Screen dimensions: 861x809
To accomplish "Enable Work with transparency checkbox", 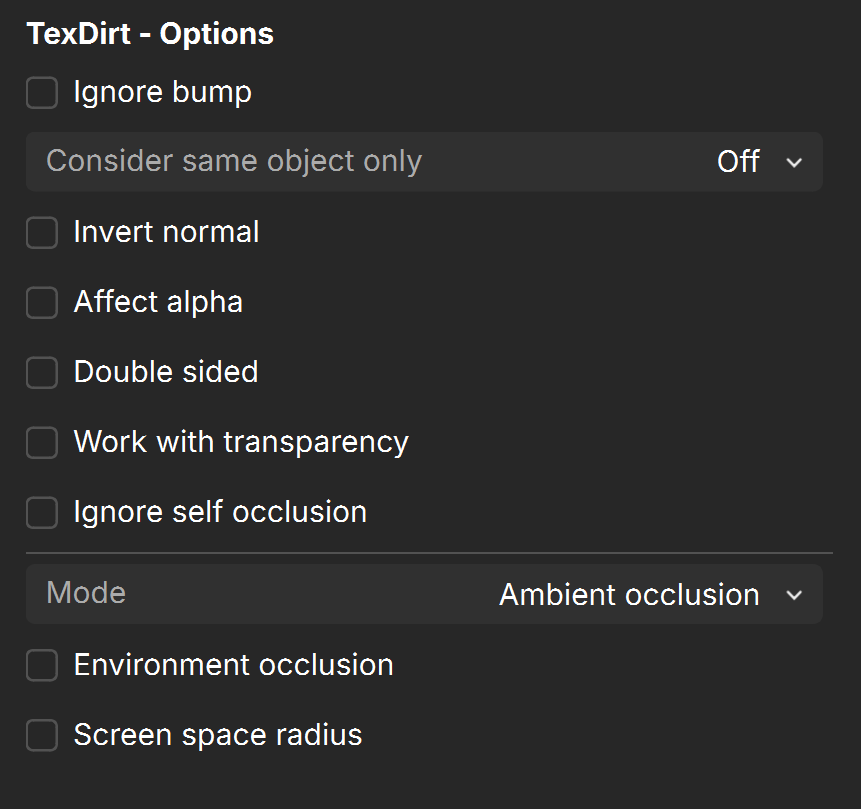I will tap(42, 442).
